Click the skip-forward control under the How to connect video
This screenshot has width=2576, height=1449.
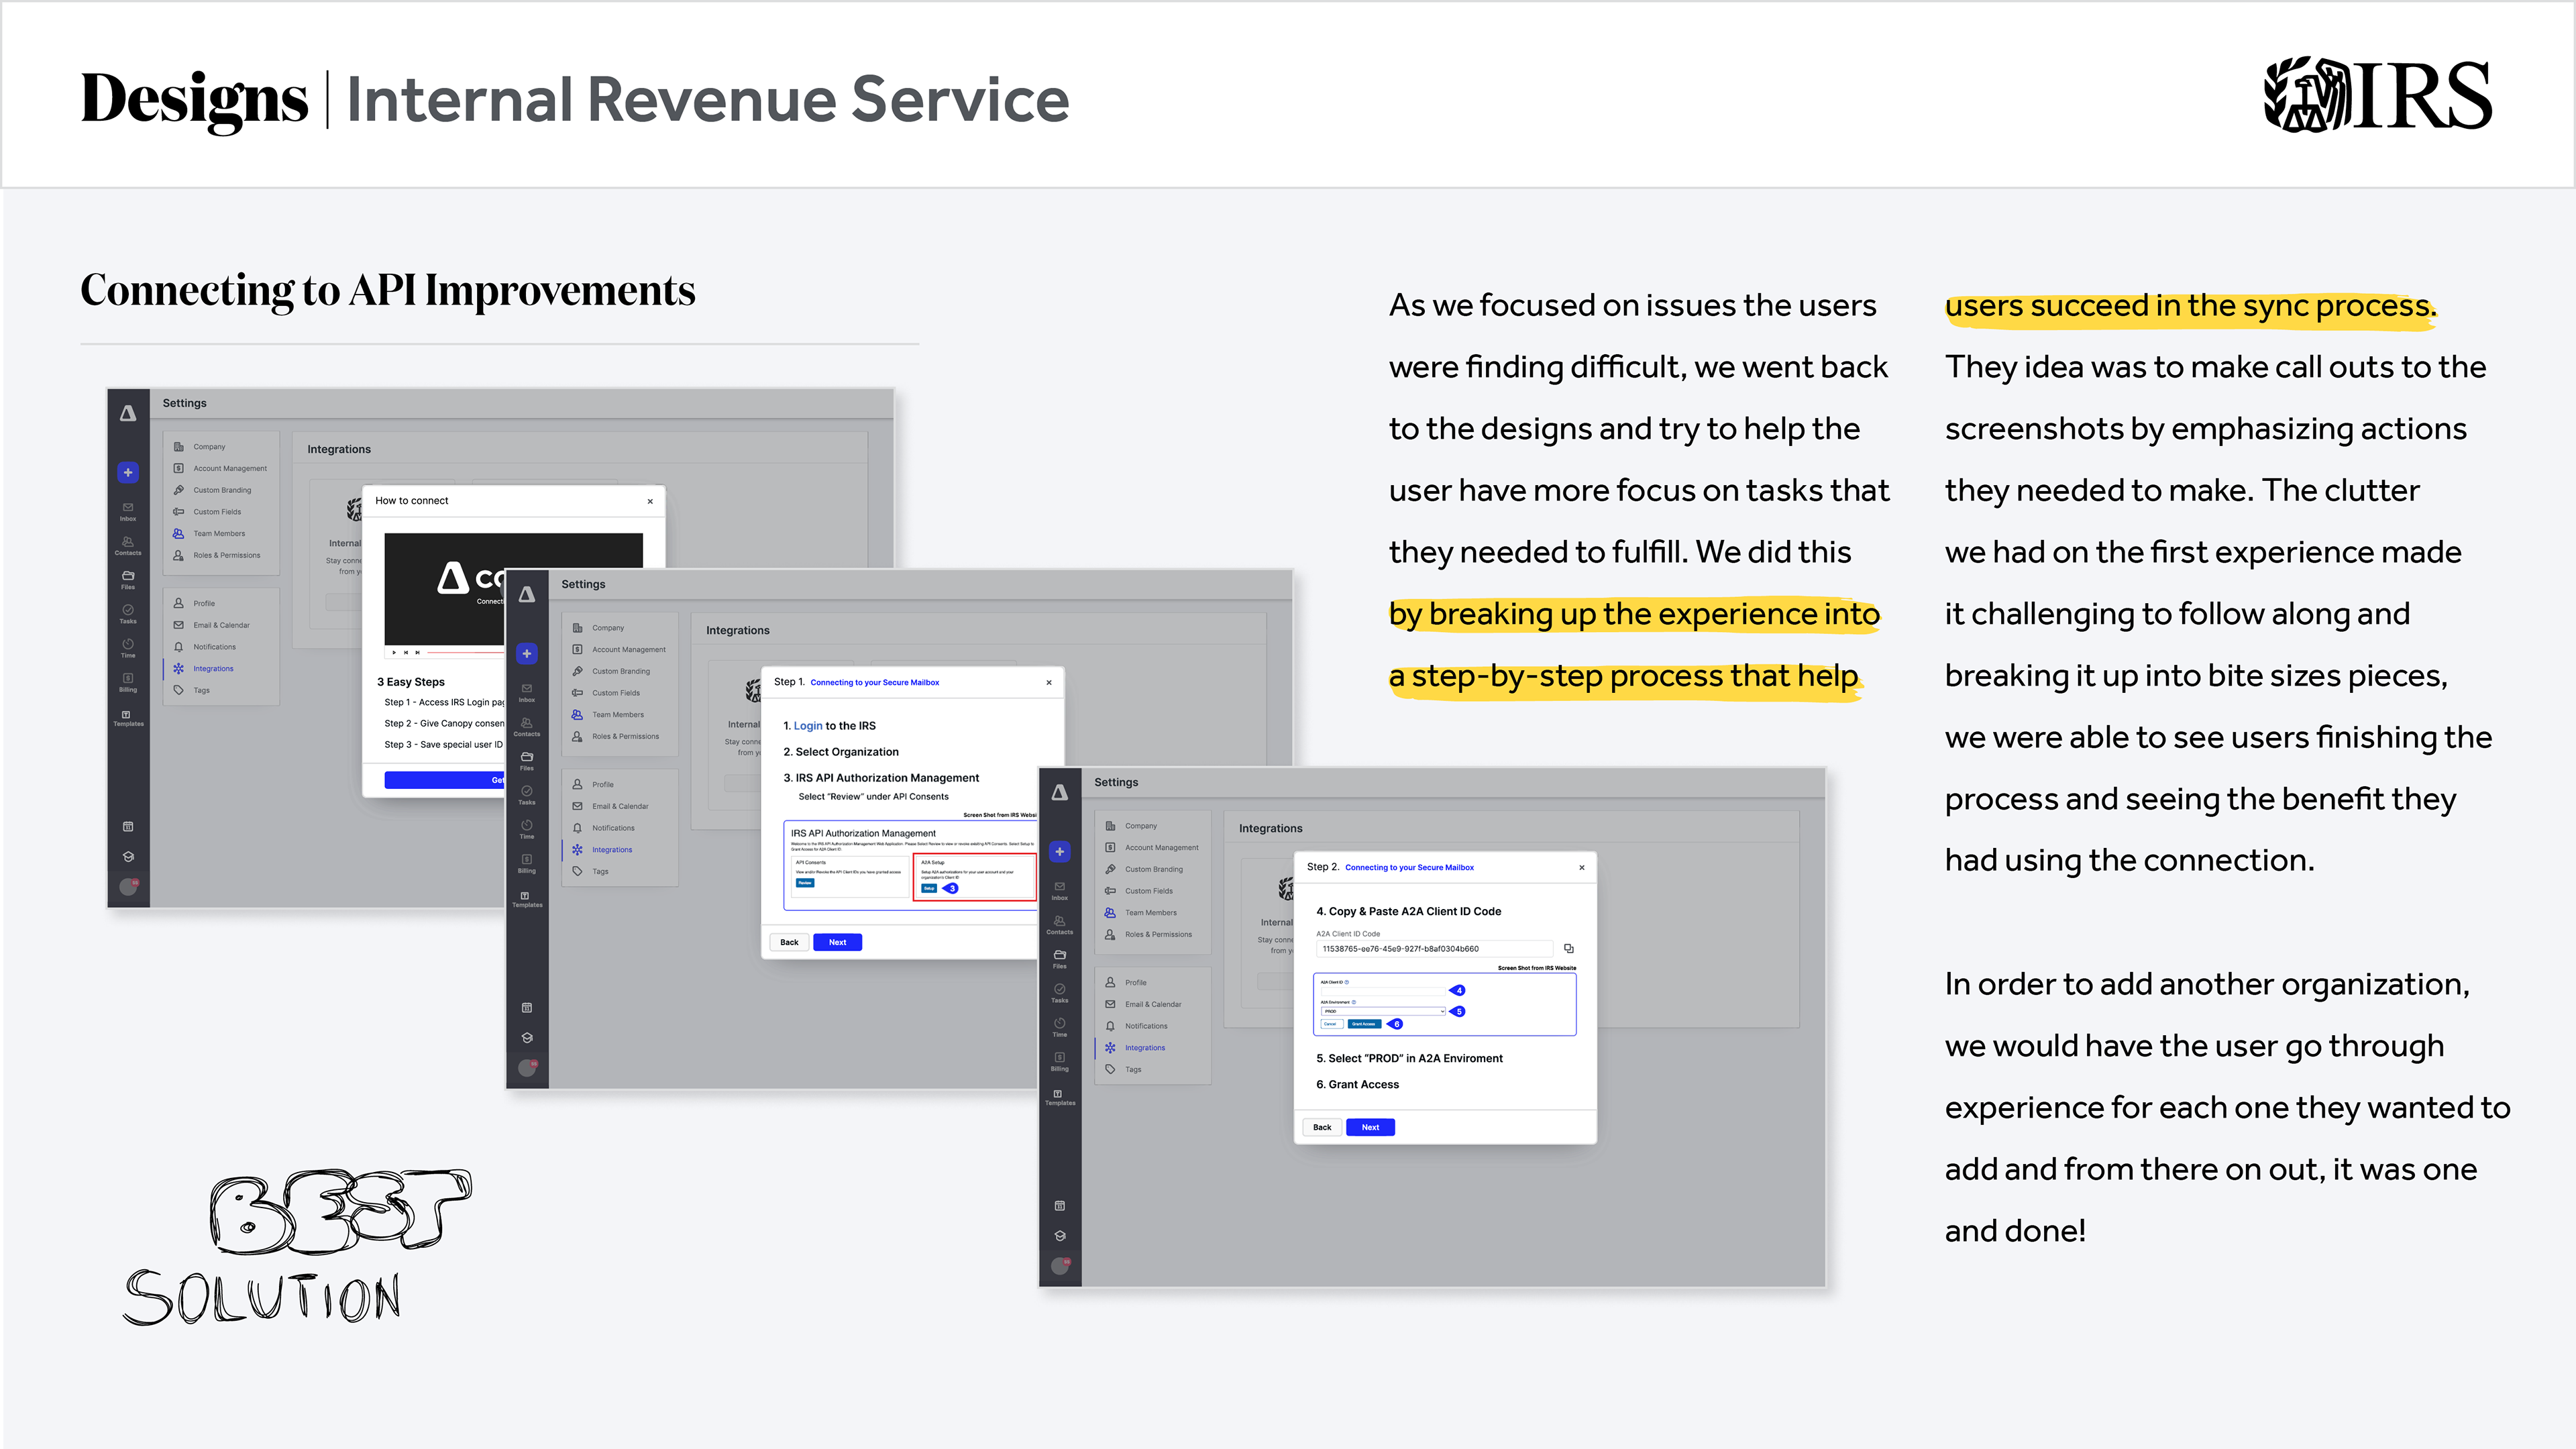[418, 652]
